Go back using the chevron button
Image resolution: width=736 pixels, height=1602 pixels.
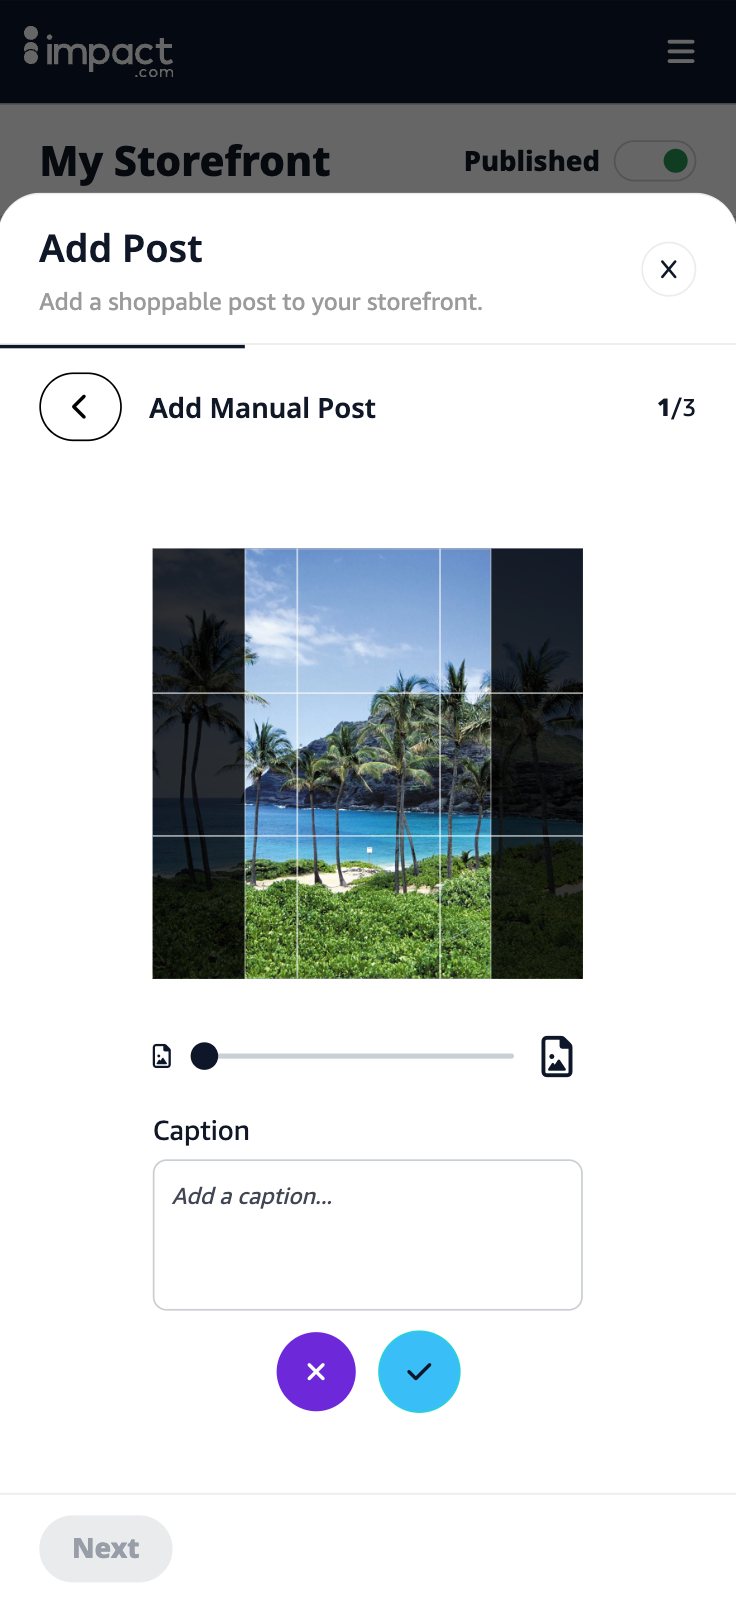[80, 407]
